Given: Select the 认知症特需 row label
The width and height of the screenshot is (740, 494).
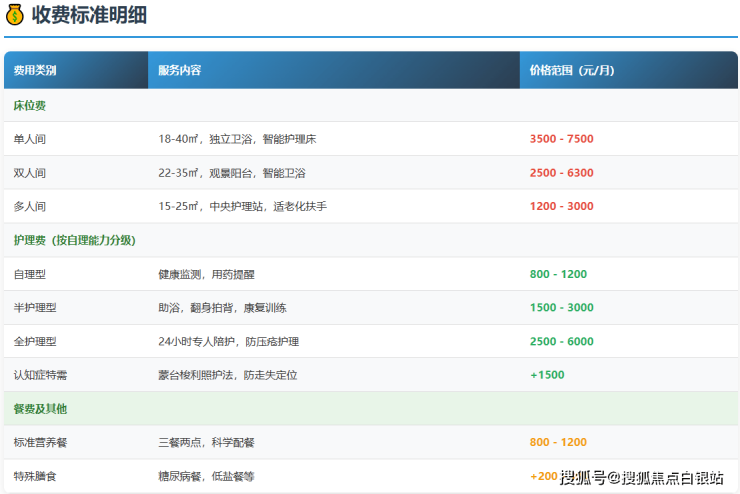Looking at the screenshot, I should 41,375.
